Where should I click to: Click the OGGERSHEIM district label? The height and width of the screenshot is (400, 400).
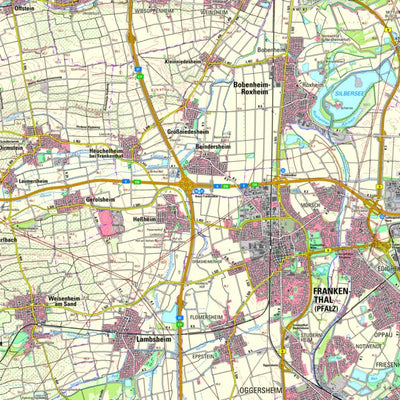pos(261,390)
